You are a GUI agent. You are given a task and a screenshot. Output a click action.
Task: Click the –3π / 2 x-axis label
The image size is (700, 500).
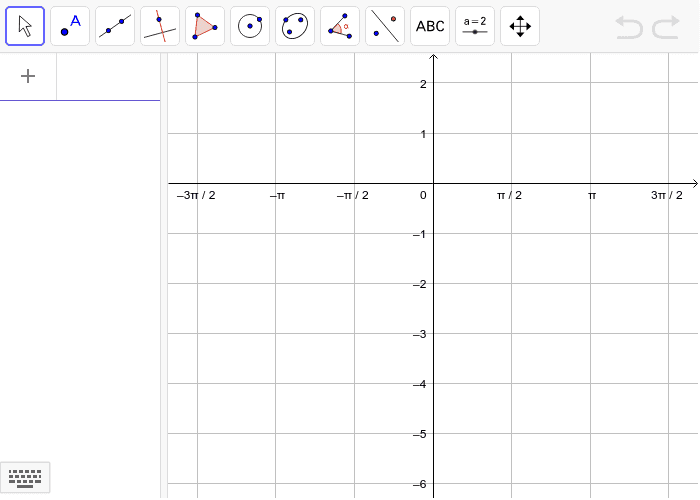tap(196, 195)
